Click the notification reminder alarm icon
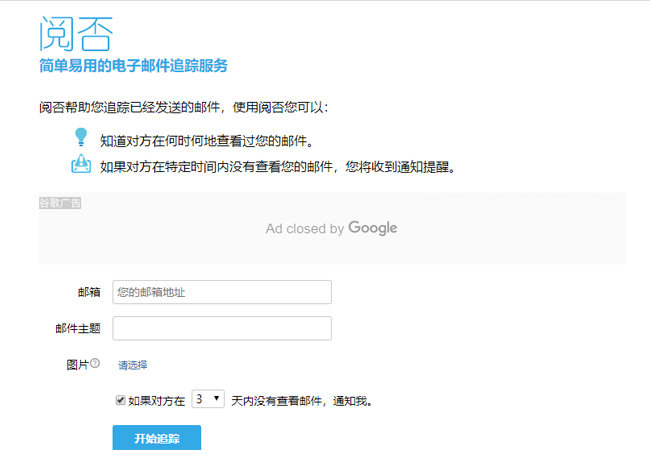 (81, 165)
